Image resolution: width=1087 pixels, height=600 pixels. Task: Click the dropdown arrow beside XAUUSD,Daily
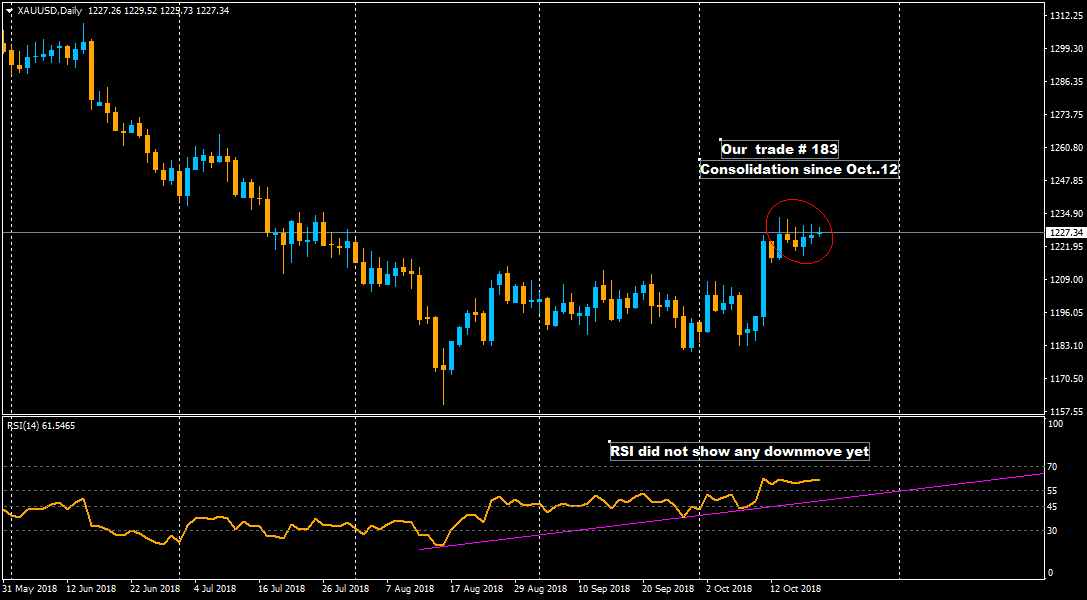pos(9,11)
